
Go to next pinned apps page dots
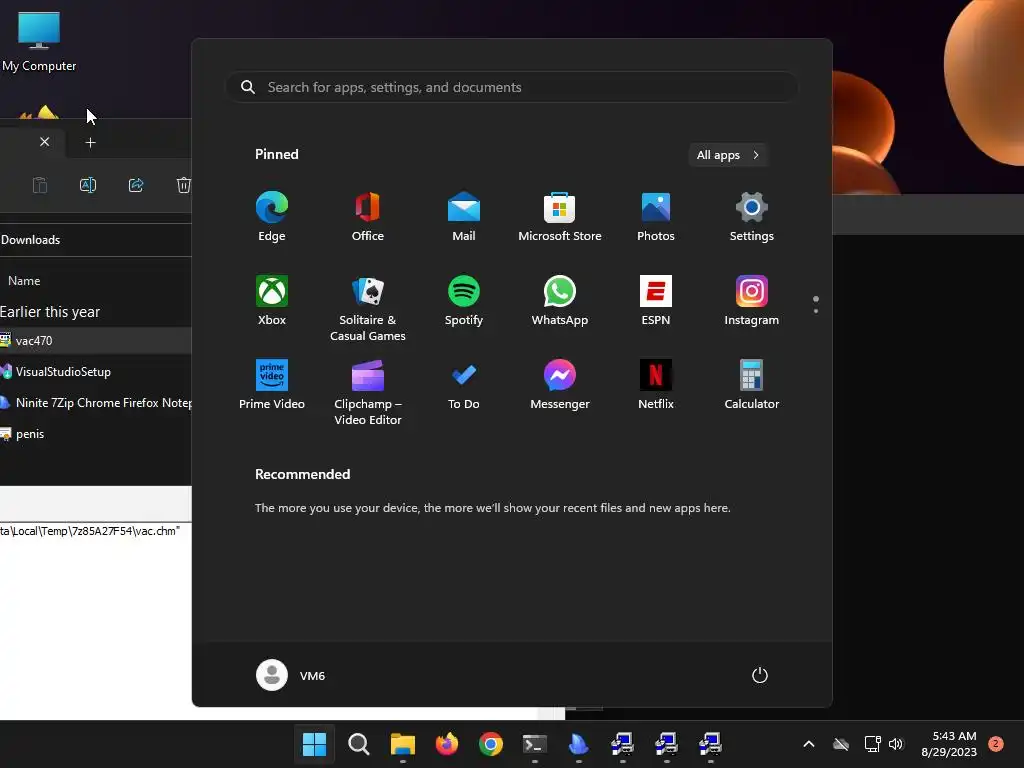click(x=816, y=305)
